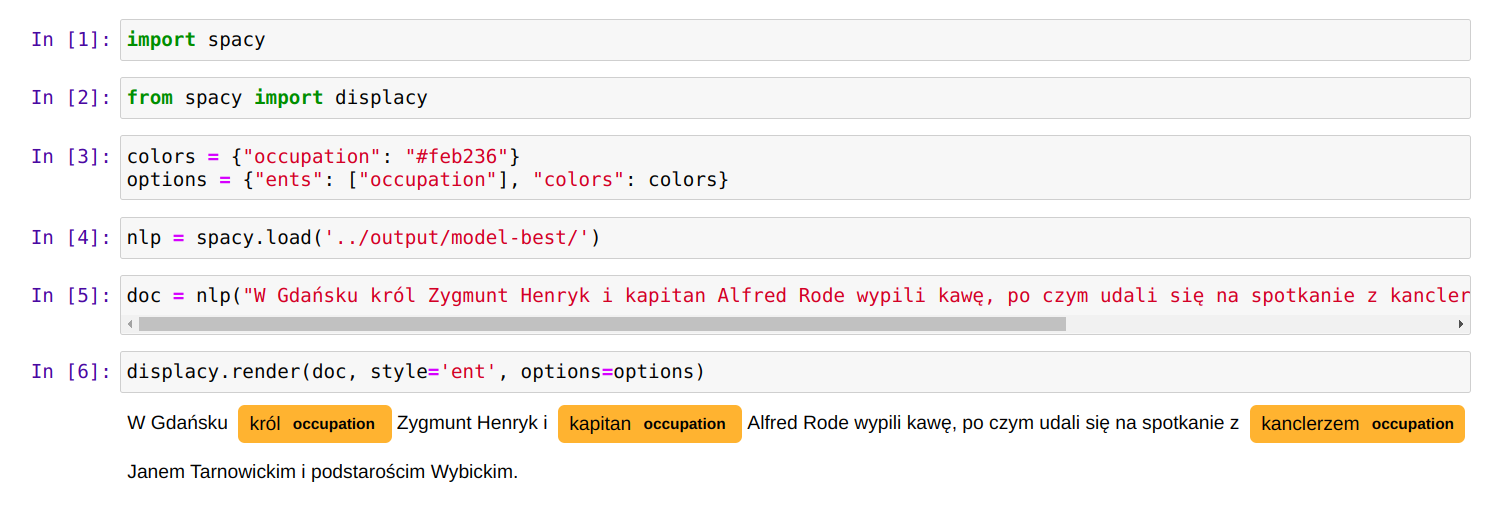This screenshot has height=505, width=1488.
Task: Select the In [6] cell prompt
Action: (71, 372)
